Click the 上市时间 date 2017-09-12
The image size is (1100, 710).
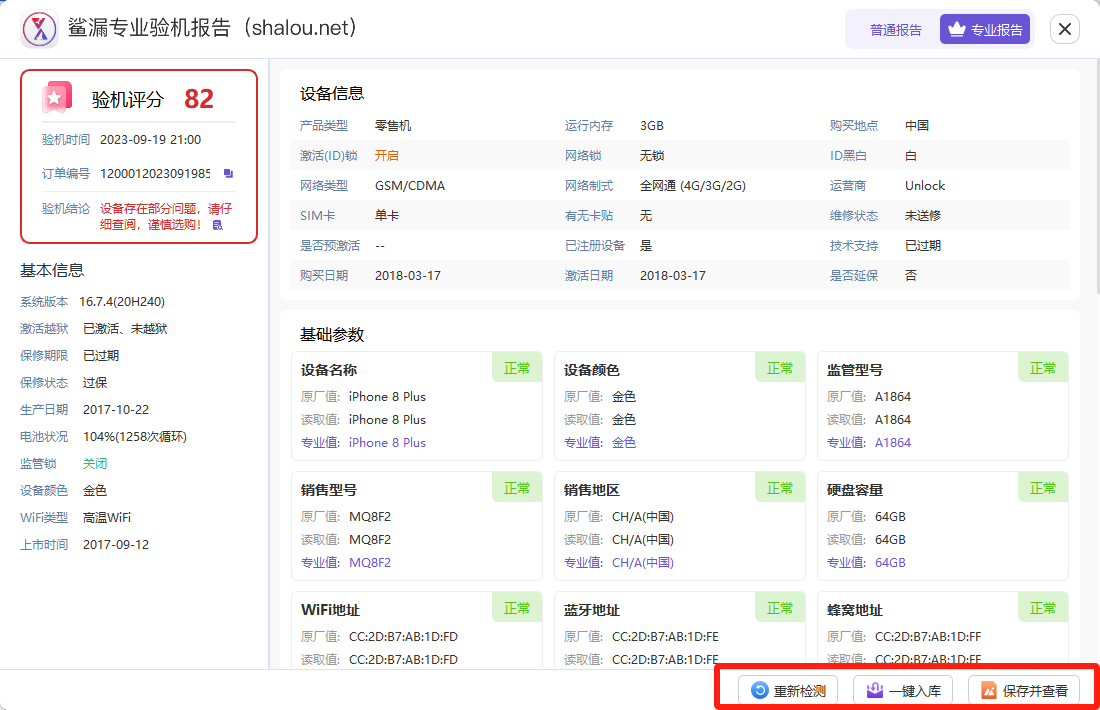pyautogui.click(x=116, y=544)
